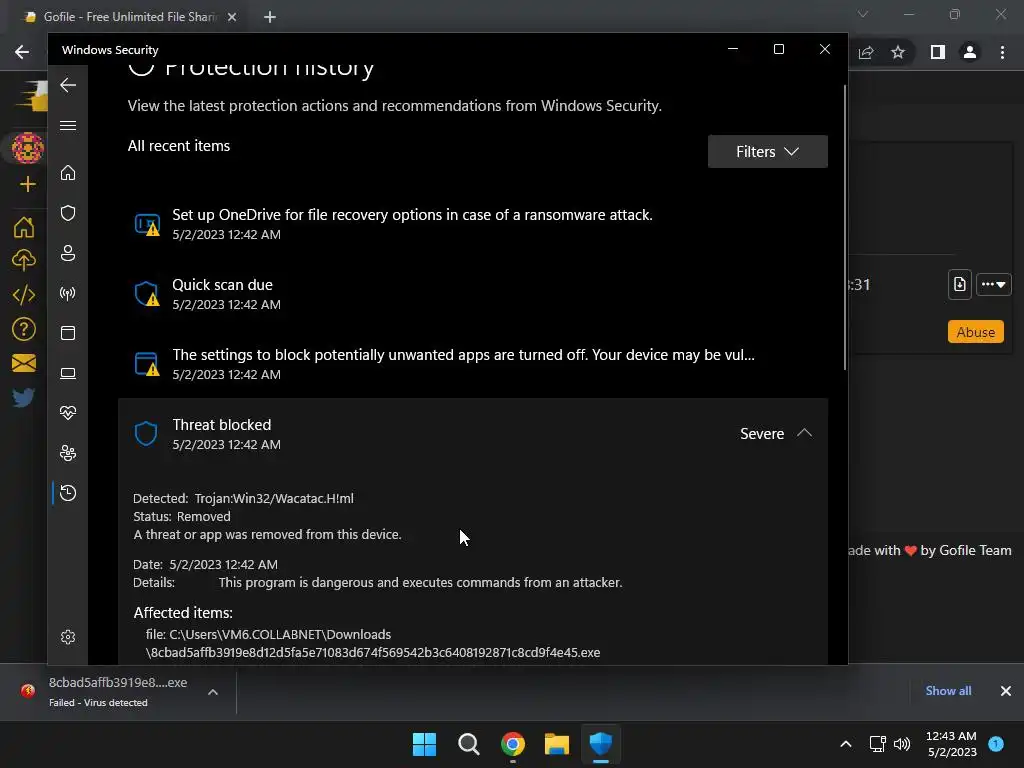Open Device performance & health heart icon
Screen dimensions: 1024x768
pos(68,413)
